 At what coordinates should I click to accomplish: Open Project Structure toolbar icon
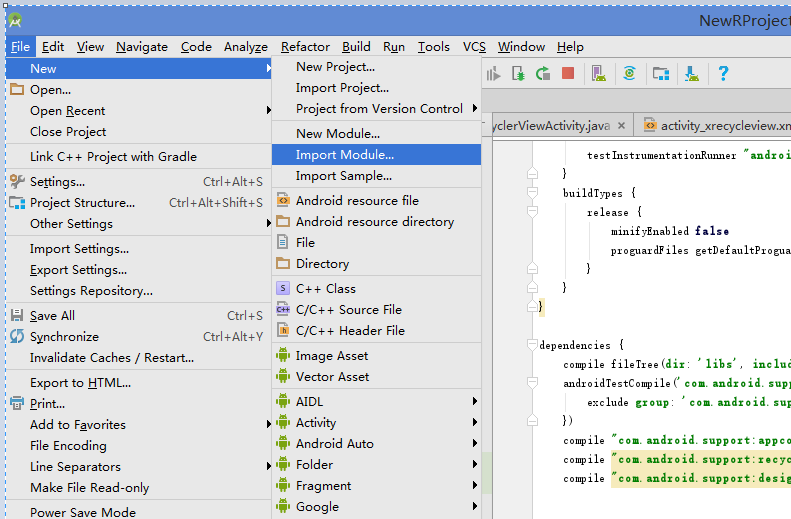coord(660,73)
